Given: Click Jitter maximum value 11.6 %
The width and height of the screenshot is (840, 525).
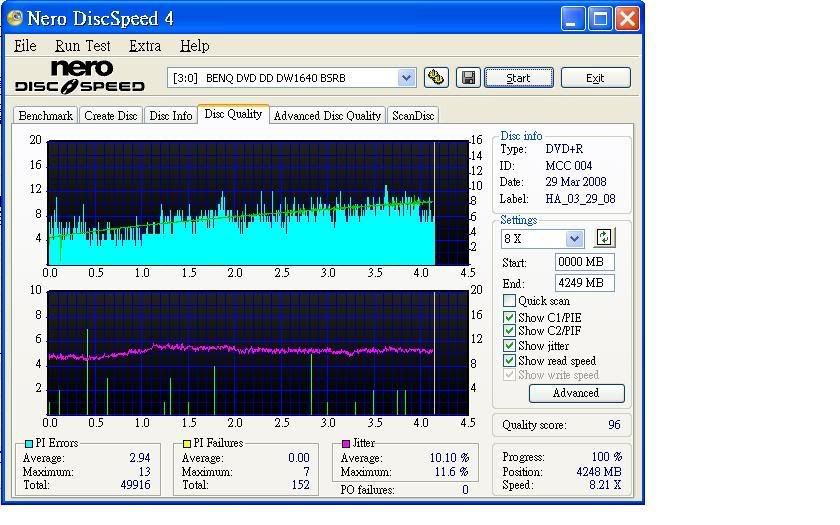Looking at the screenshot, I should coord(452,471).
